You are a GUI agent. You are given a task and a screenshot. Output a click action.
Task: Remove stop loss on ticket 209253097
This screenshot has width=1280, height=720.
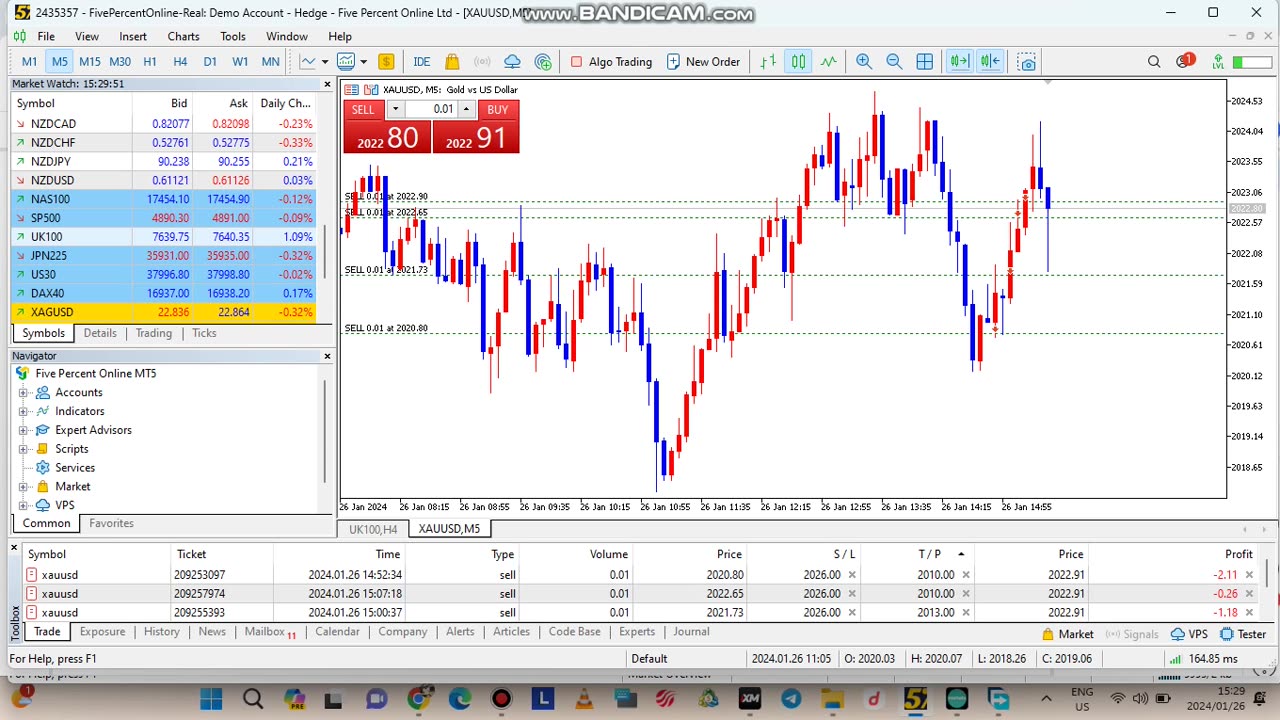(852, 575)
